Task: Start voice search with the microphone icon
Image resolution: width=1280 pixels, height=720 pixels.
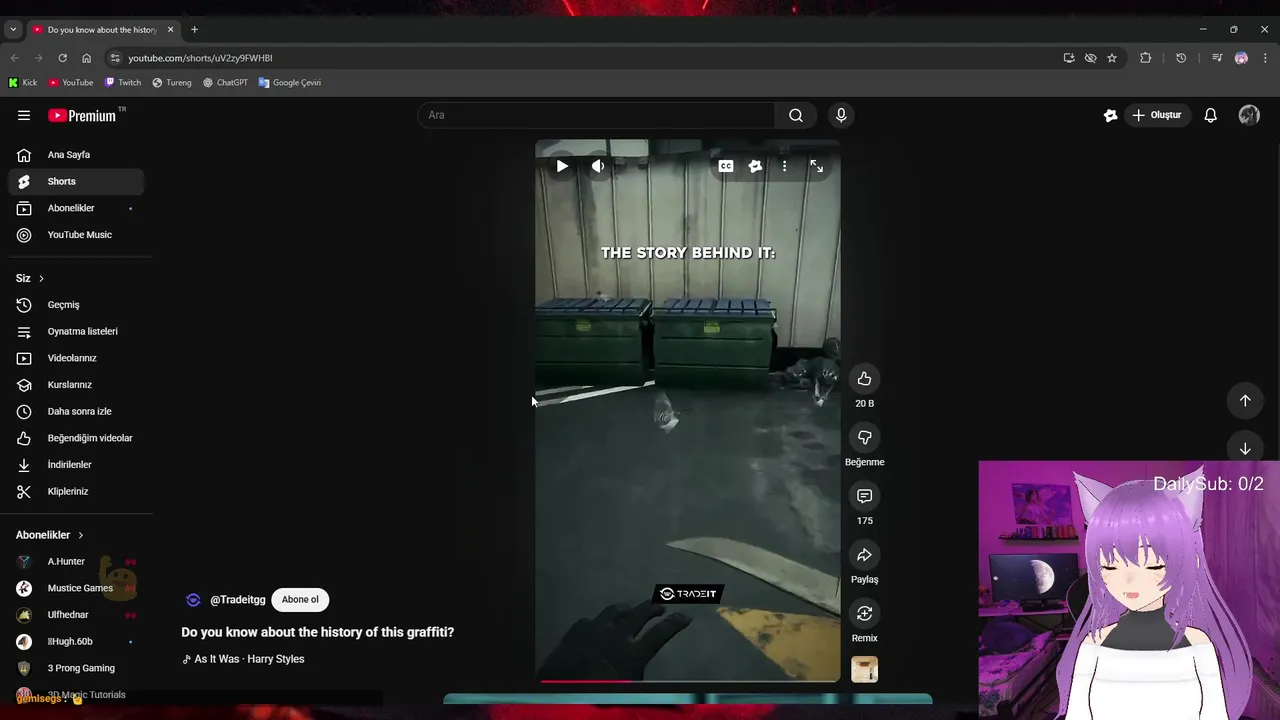Action: [x=841, y=115]
